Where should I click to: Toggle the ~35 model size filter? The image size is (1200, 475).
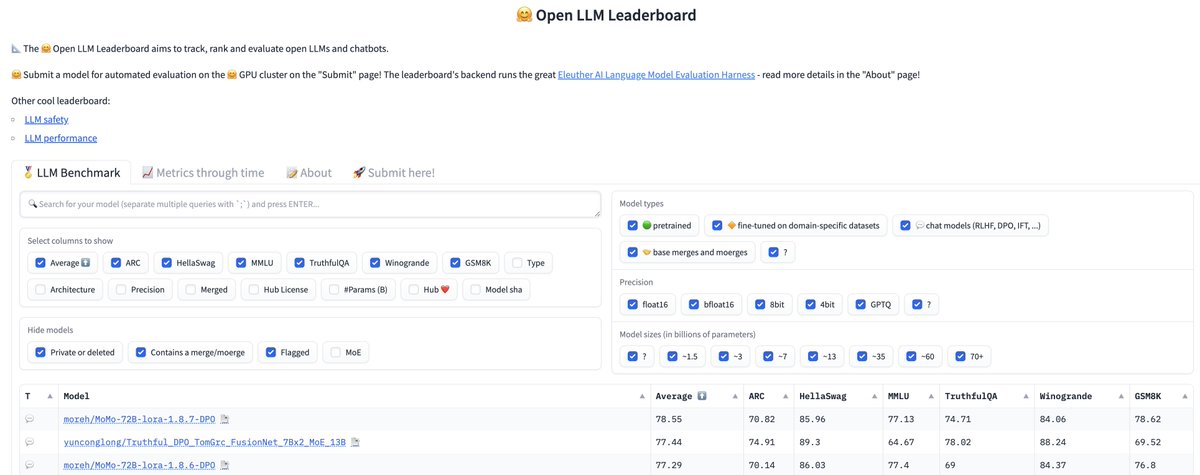(x=863, y=356)
